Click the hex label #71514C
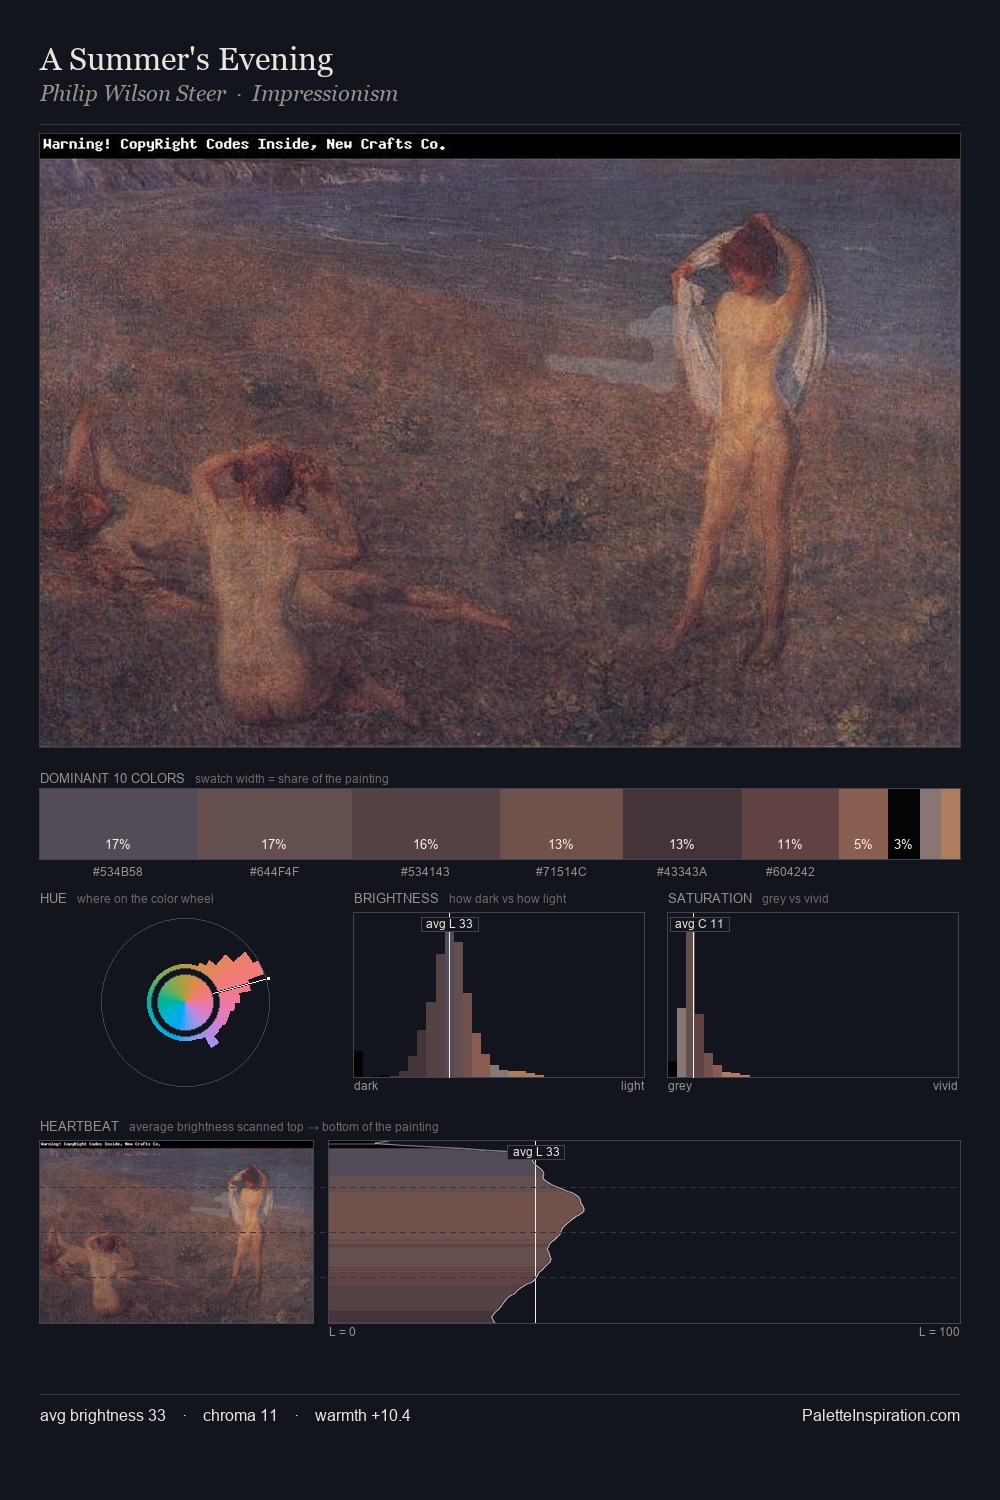Image resolution: width=1000 pixels, height=1500 pixels. coord(561,872)
